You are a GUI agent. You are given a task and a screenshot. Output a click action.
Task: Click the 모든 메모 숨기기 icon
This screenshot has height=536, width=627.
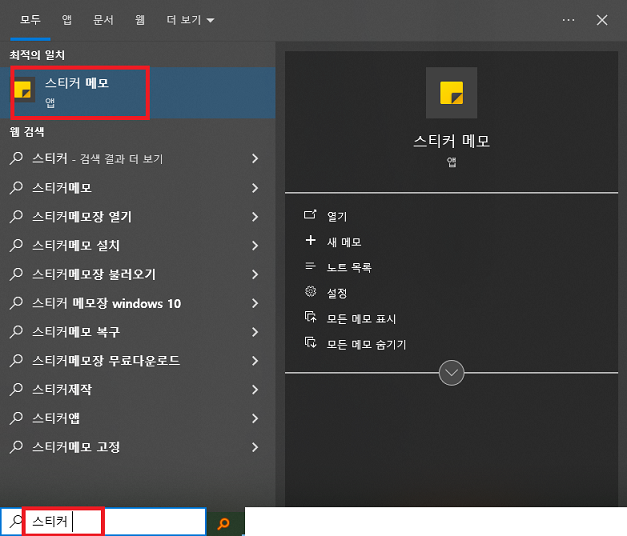pyautogui.click(x=310, y=344)
